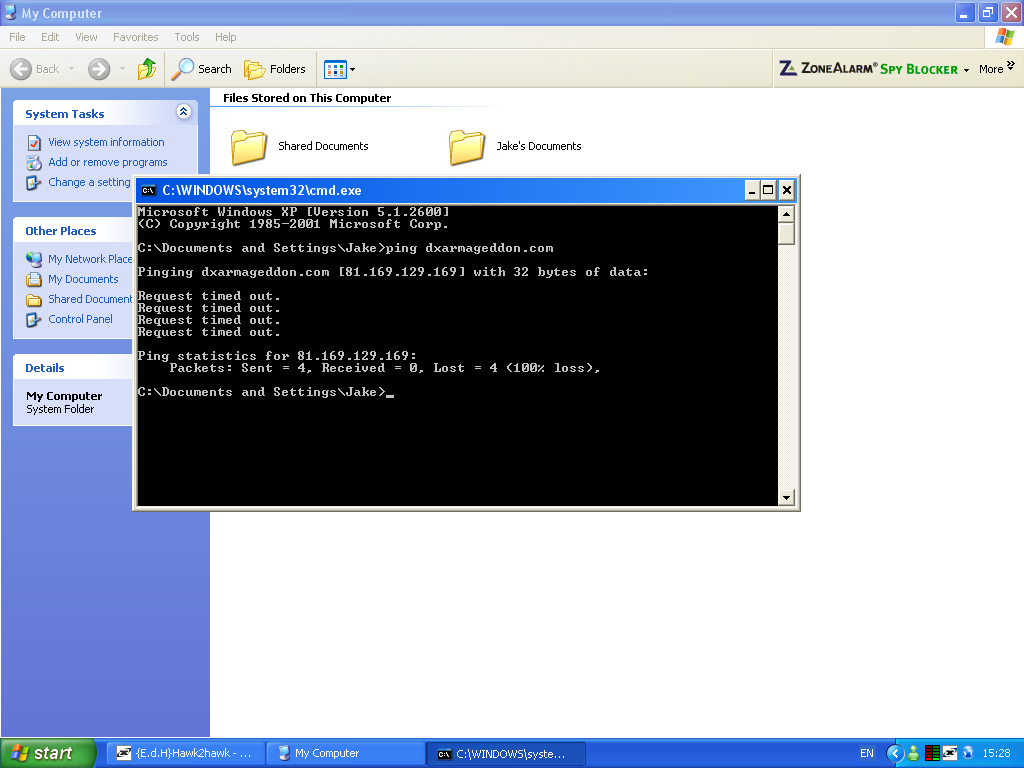Click the Add or remove programs icon
Viewport: 1024px width, 768px height.
click(34, 163)
